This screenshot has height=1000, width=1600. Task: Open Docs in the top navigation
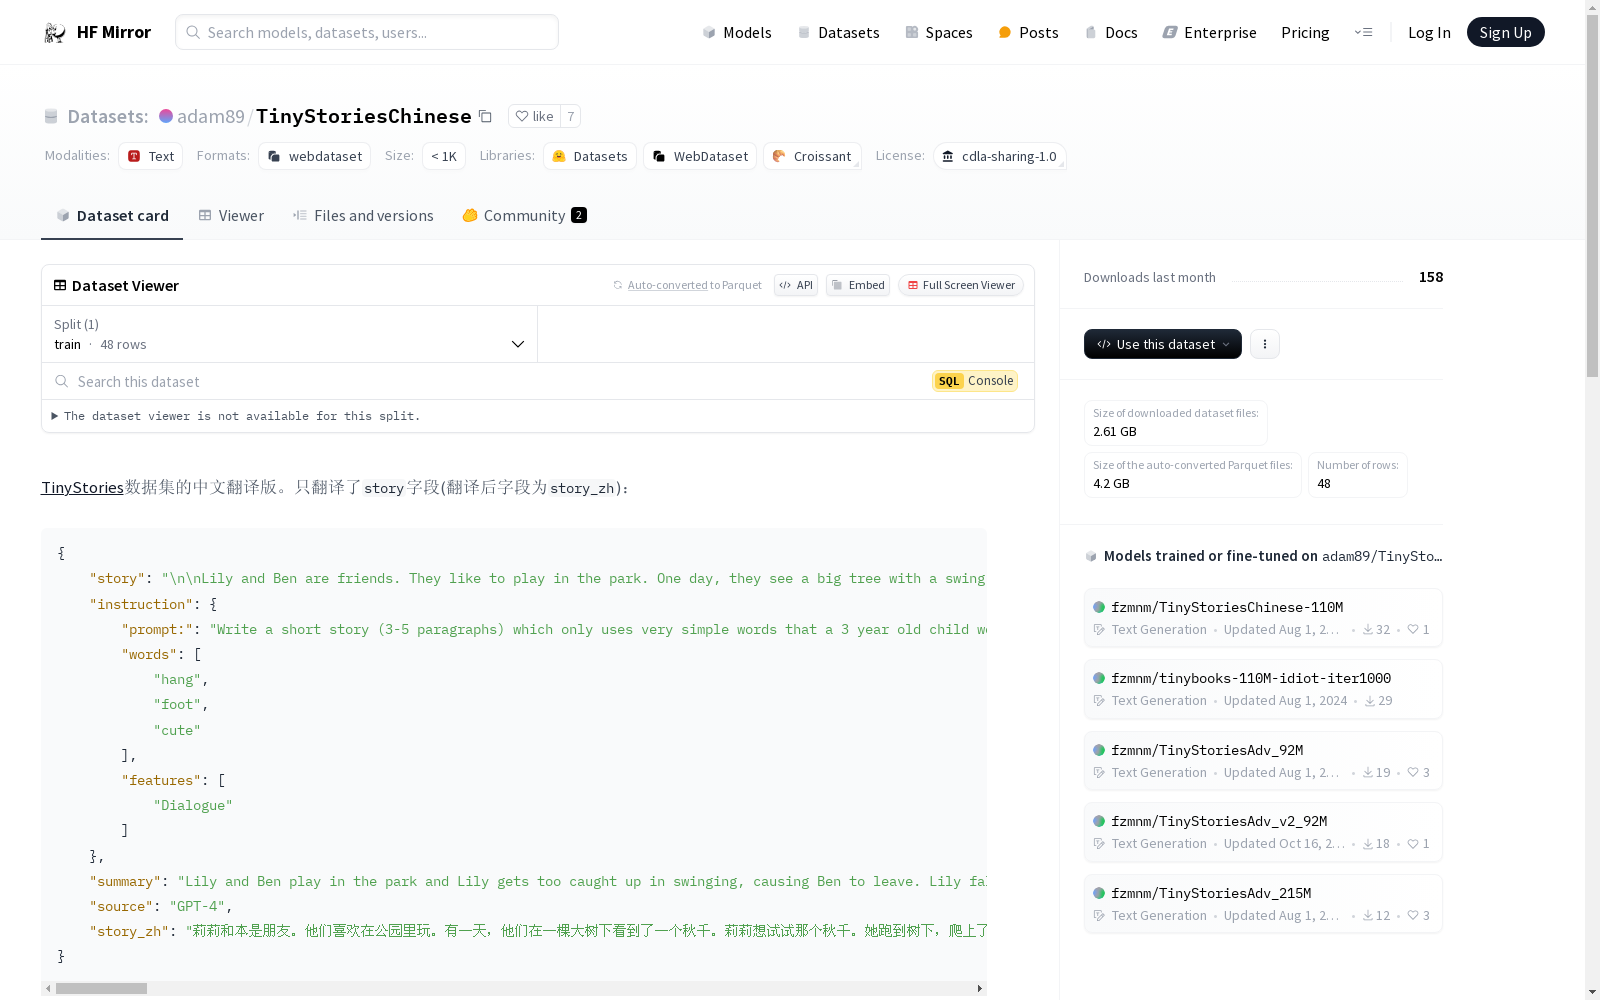coord(1111,32)
